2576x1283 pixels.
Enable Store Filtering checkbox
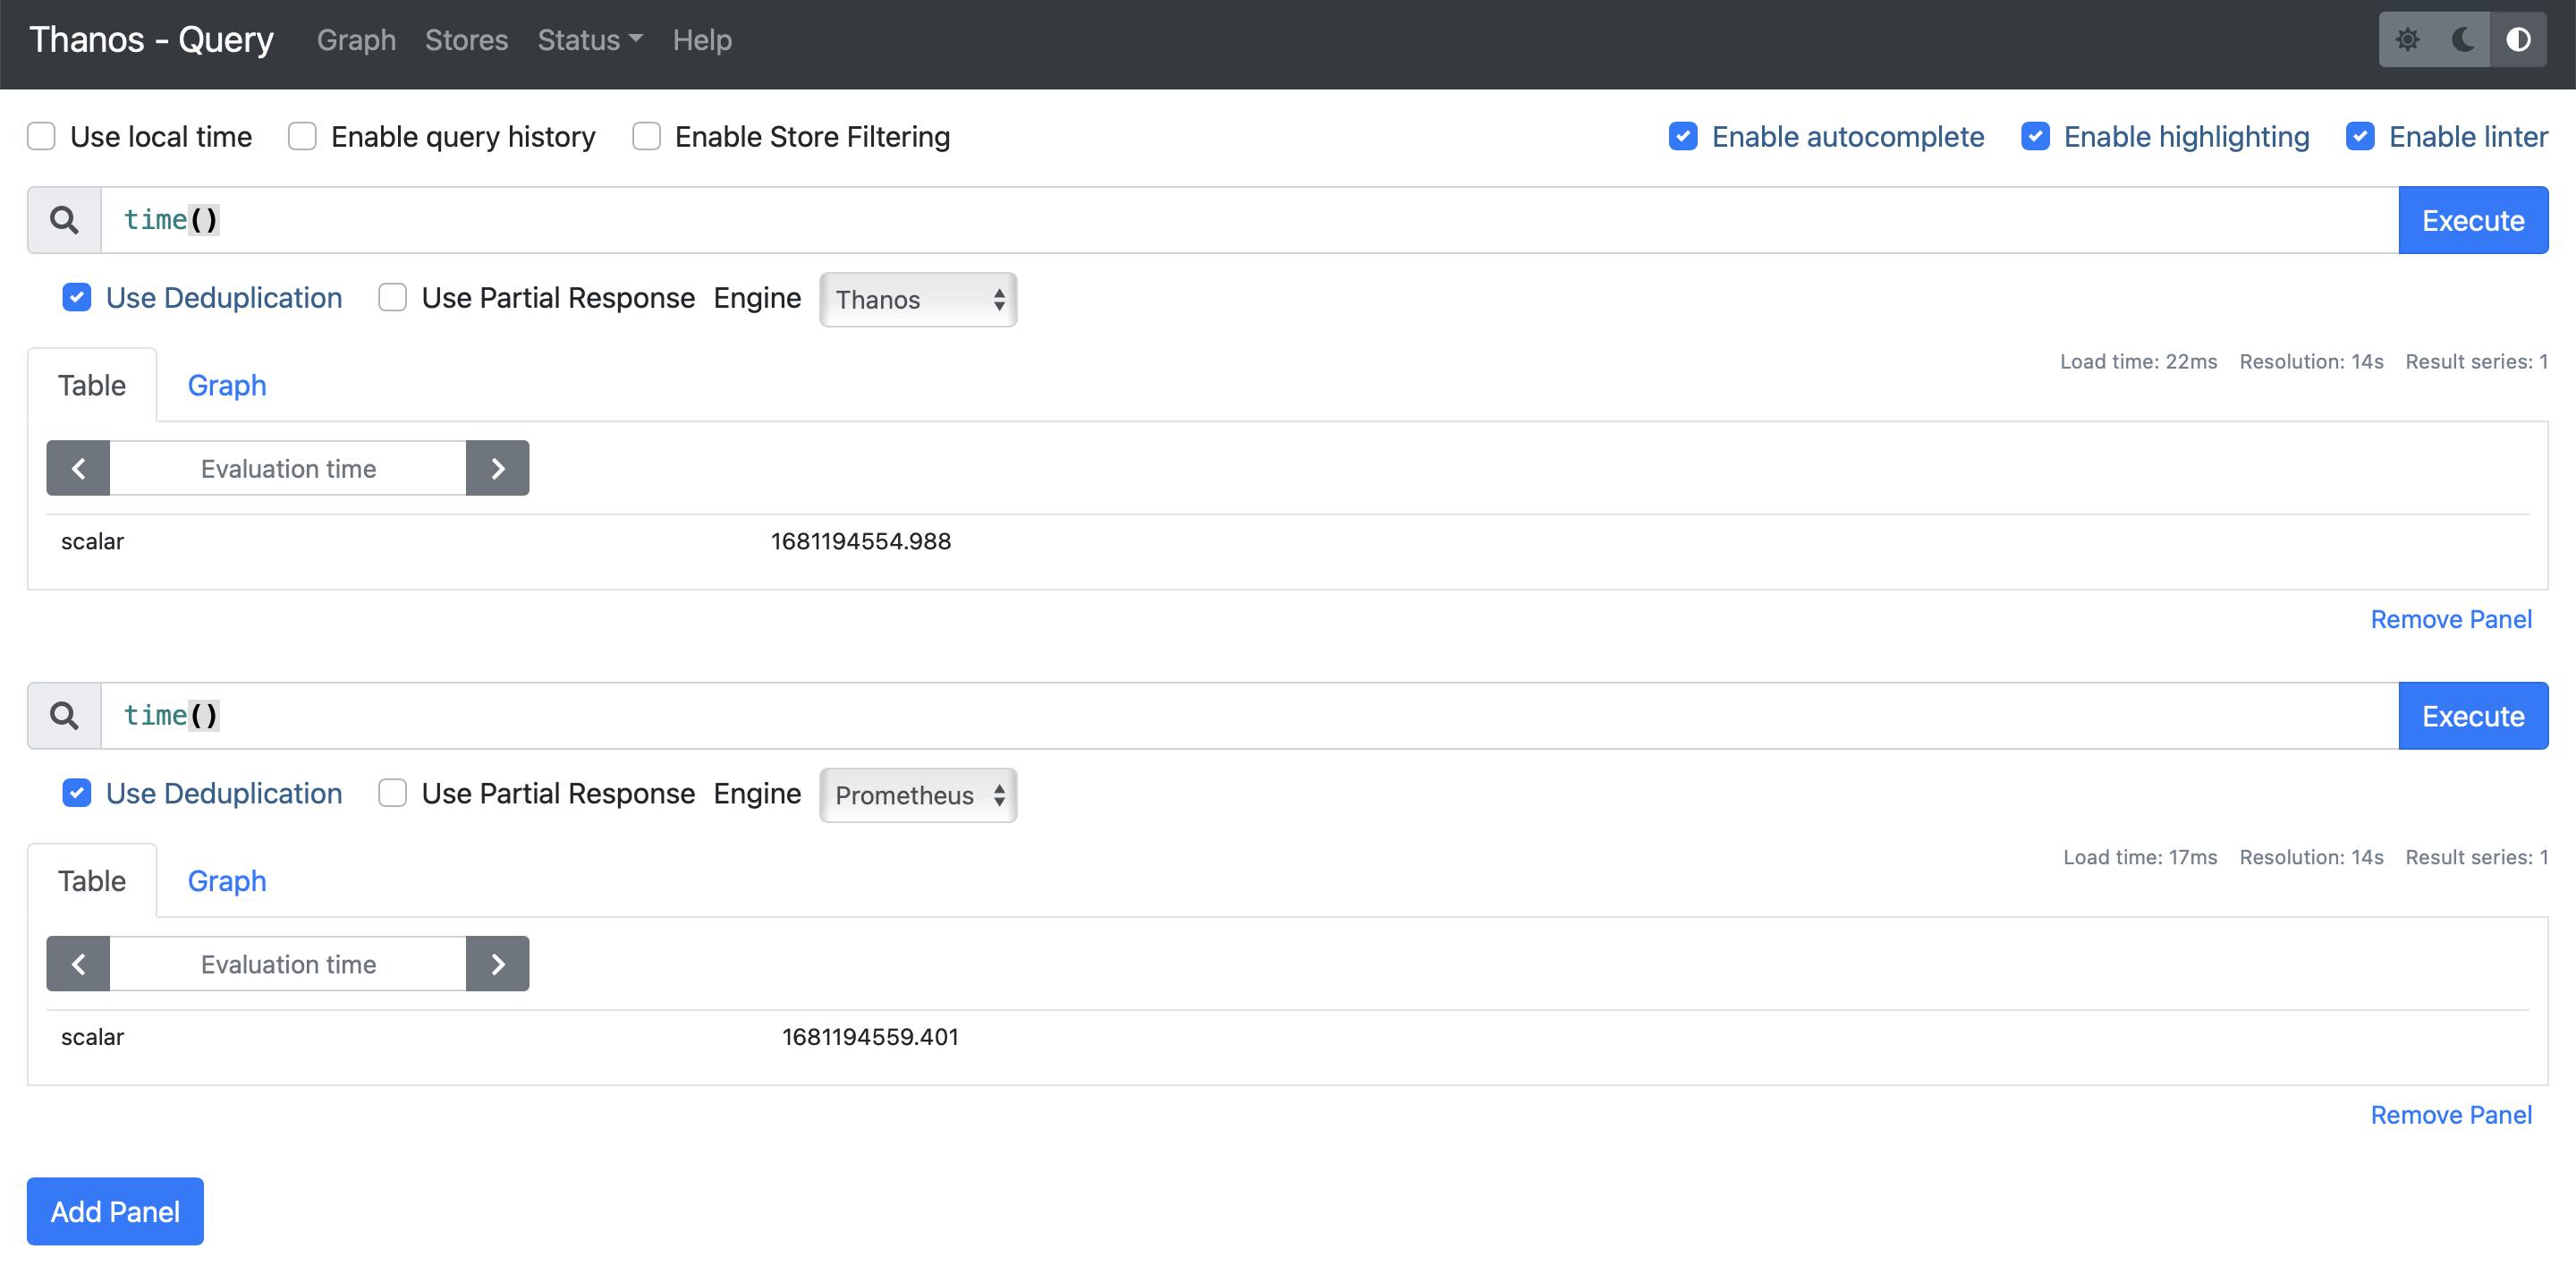646,137
